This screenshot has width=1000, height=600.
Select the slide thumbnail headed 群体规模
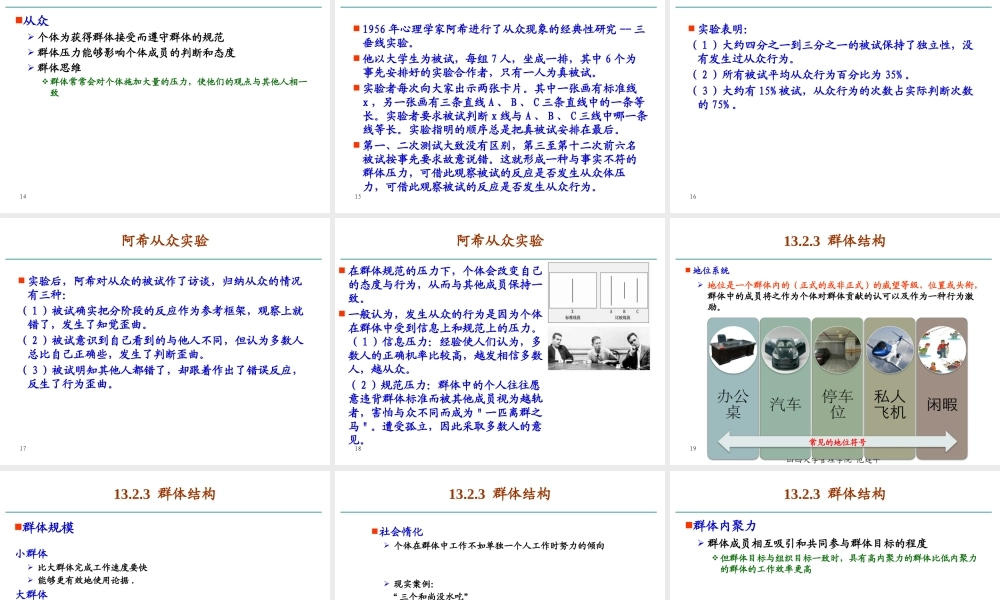coord(165,536)
